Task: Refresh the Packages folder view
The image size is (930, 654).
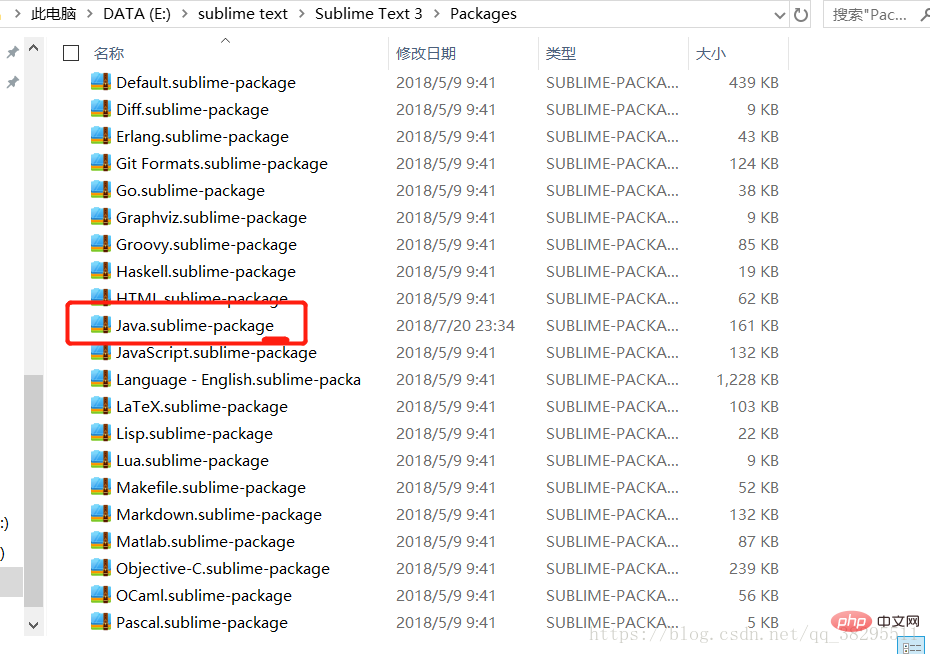Action: point(801,14)
